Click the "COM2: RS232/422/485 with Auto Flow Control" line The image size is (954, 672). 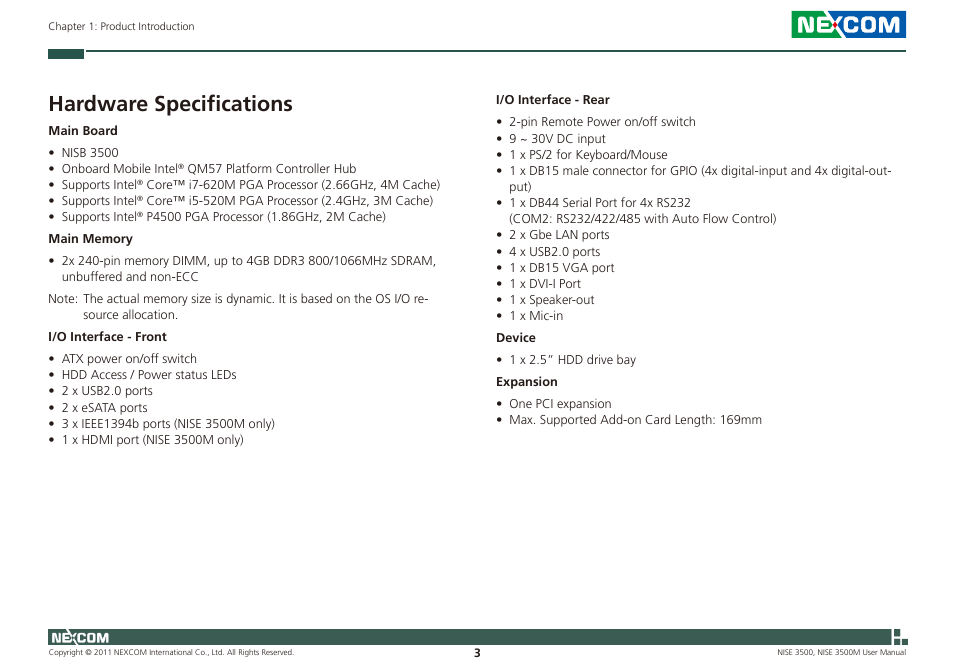point(642,219)
